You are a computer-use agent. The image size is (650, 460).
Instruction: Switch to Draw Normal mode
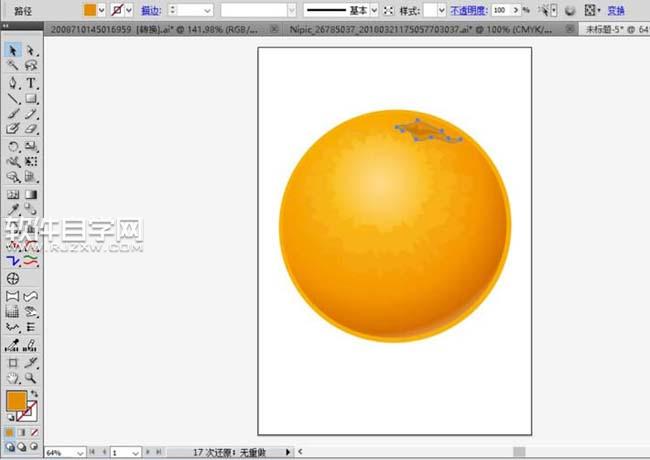point(10,447)
